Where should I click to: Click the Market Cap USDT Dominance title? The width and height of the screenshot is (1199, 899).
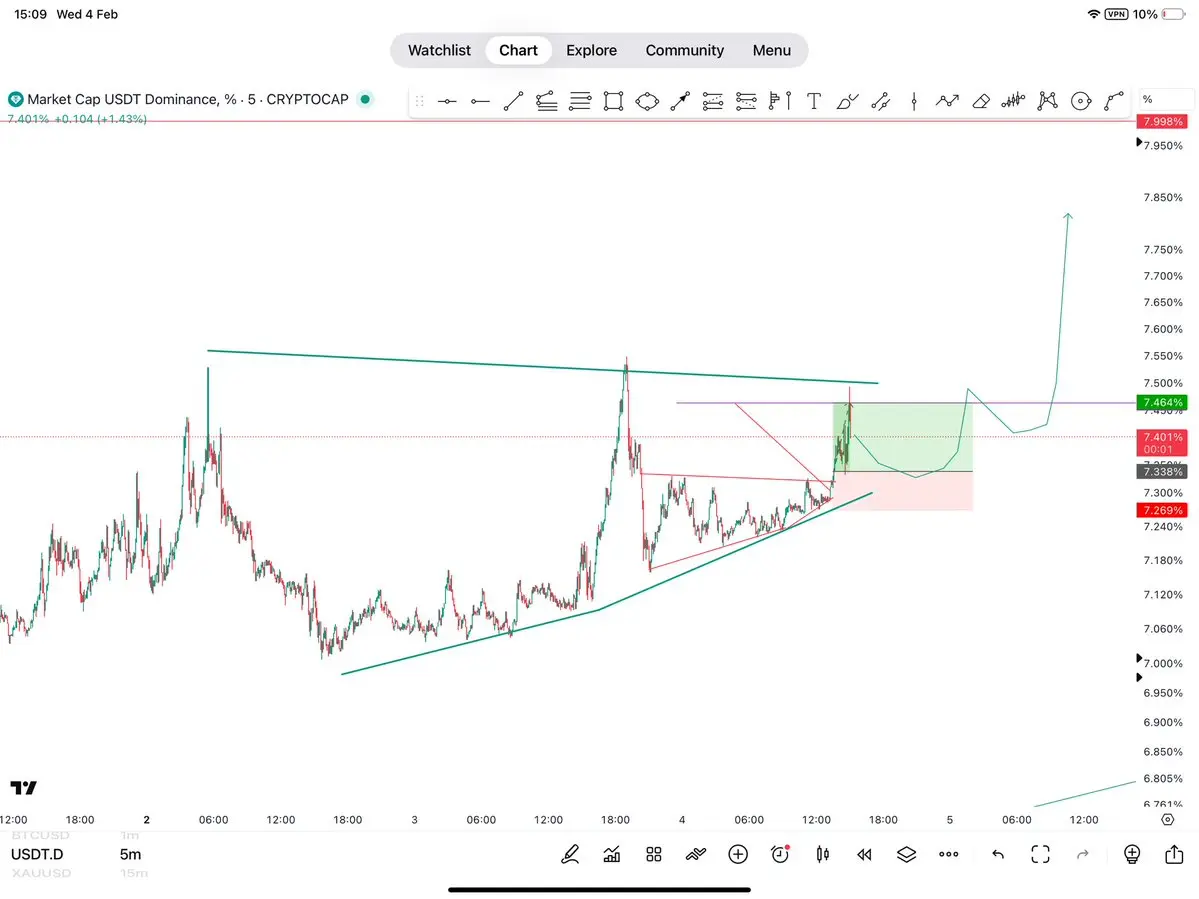[188, 99]
